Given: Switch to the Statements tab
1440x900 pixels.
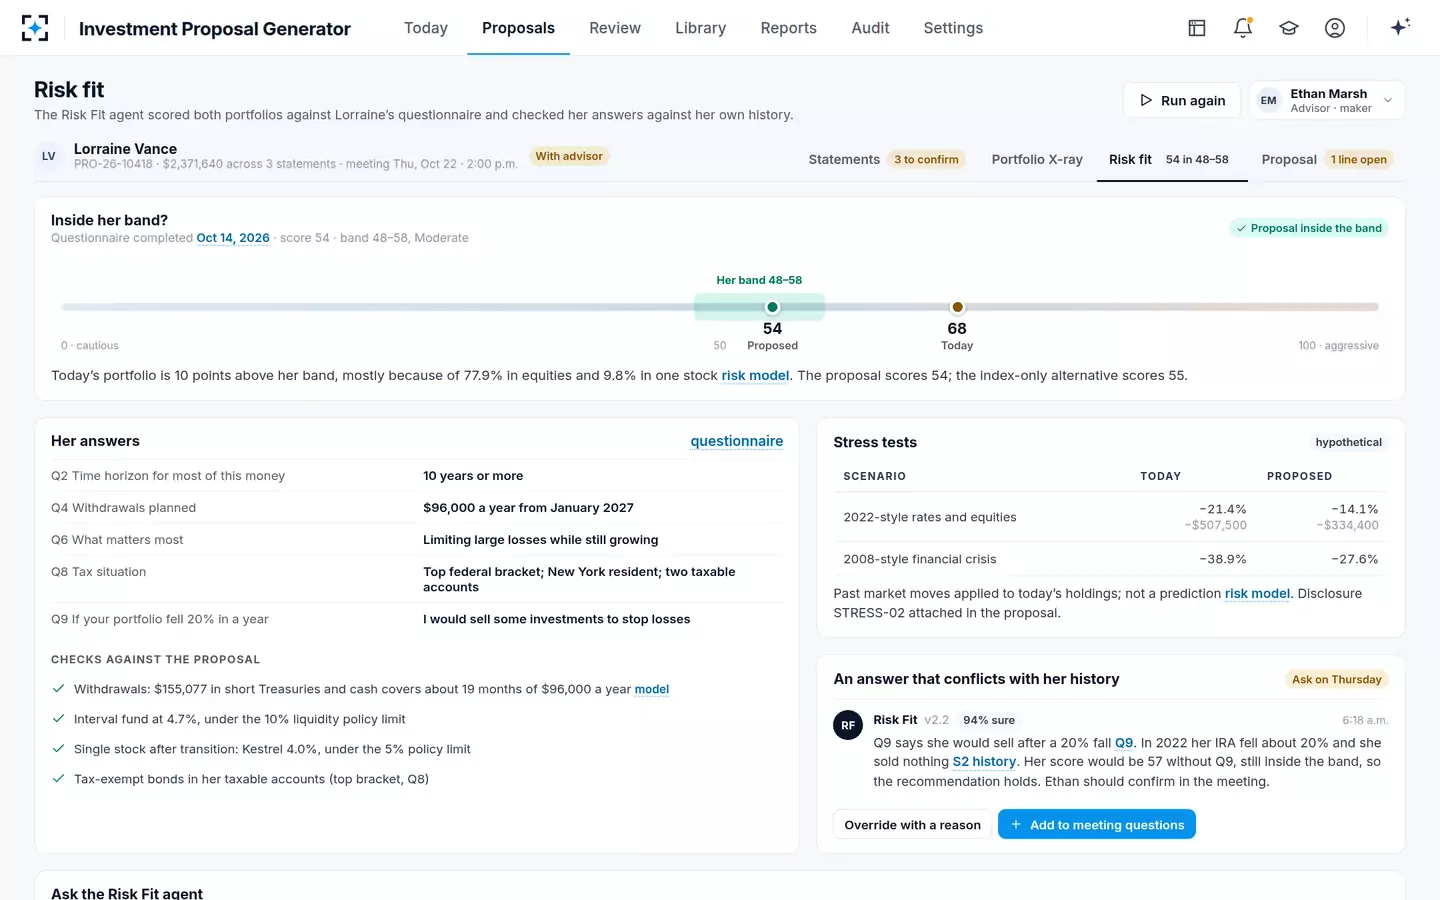Looking at the screenshot, I should point(886,159).
